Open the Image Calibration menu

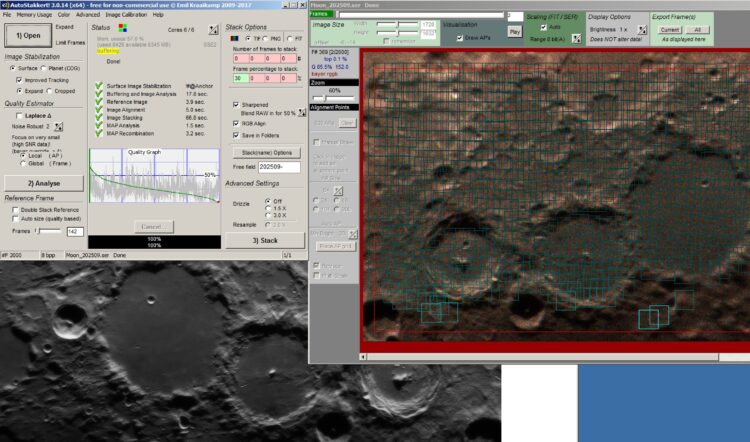pyautogui.click(x=126, y=15)
